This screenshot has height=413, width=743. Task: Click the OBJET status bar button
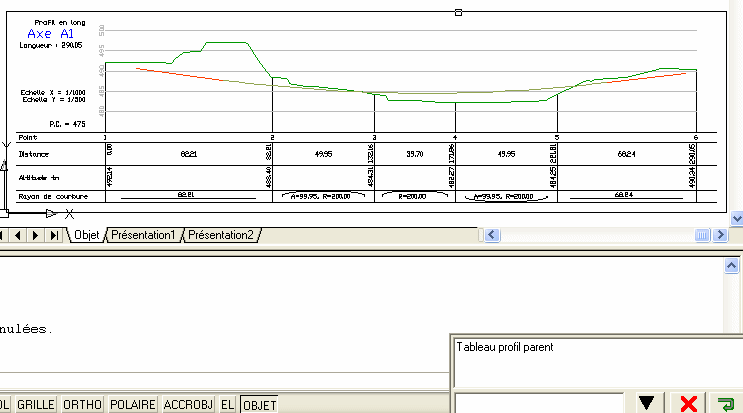(x=260, y=405)
